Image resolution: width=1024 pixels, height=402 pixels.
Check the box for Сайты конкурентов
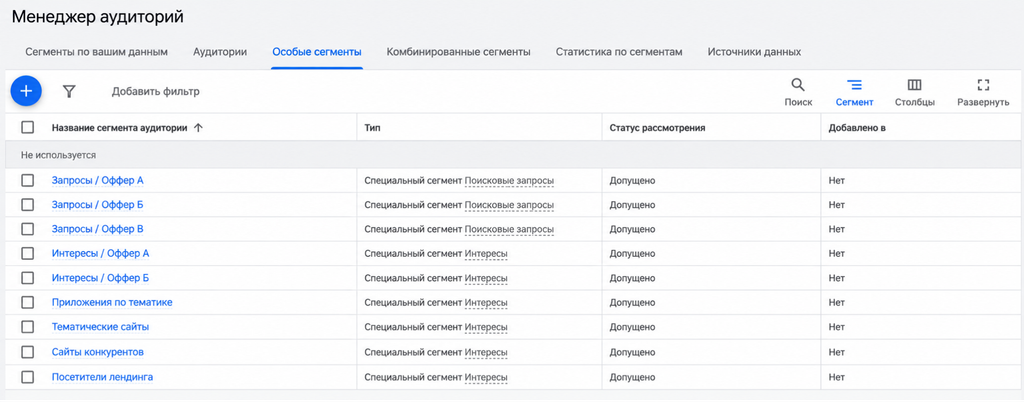pyautogui.click(x=27, y=352)
